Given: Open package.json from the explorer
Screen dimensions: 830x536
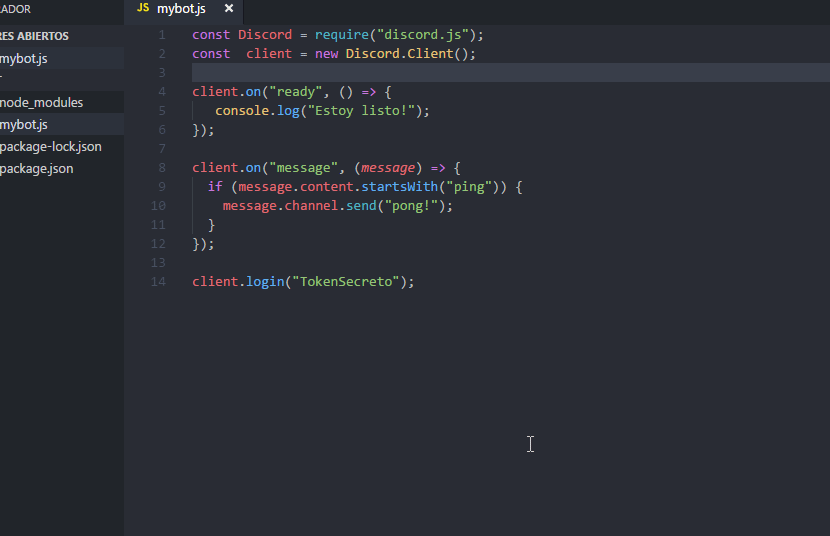Looking at the screenshot, I should (x=37, y=169).
